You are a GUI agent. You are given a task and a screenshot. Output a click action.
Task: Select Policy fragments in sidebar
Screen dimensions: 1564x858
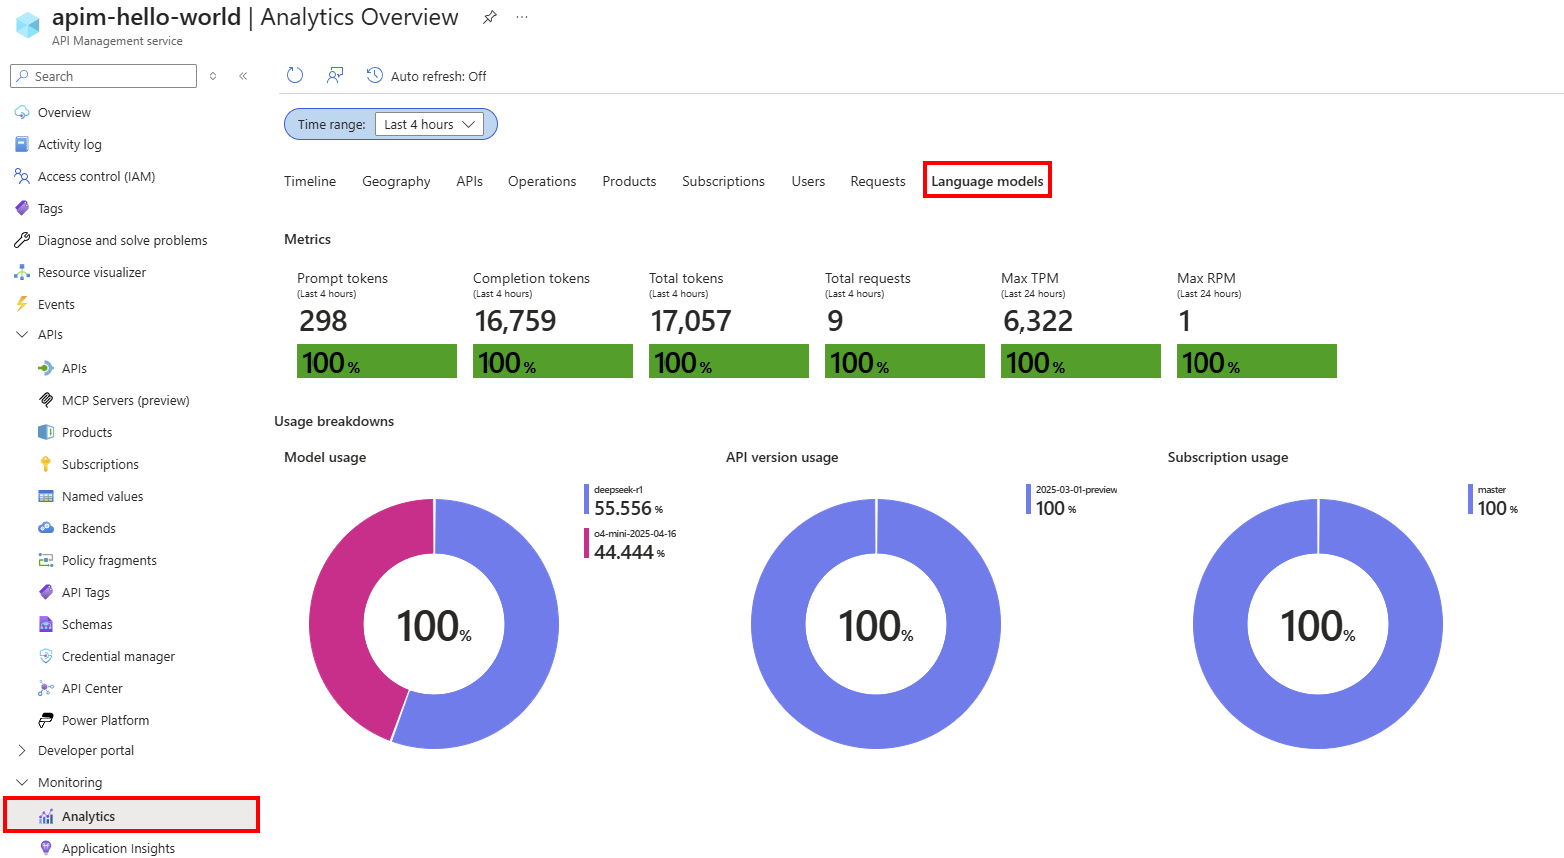point(108,560)
